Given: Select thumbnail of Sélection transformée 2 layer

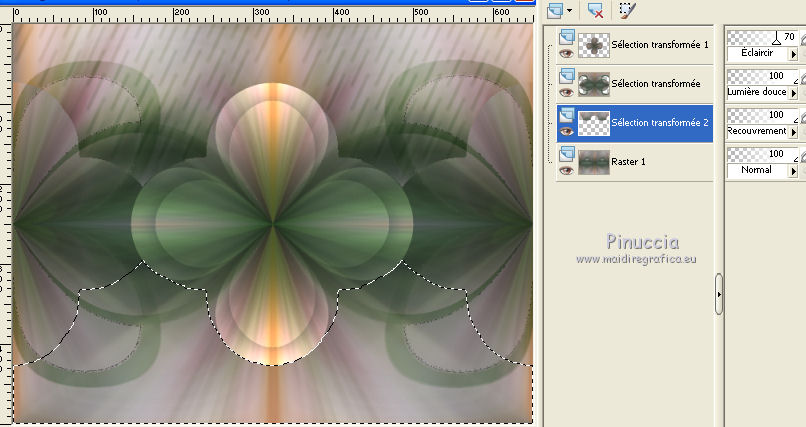Looking at the screenshot, I should (594, 123).
